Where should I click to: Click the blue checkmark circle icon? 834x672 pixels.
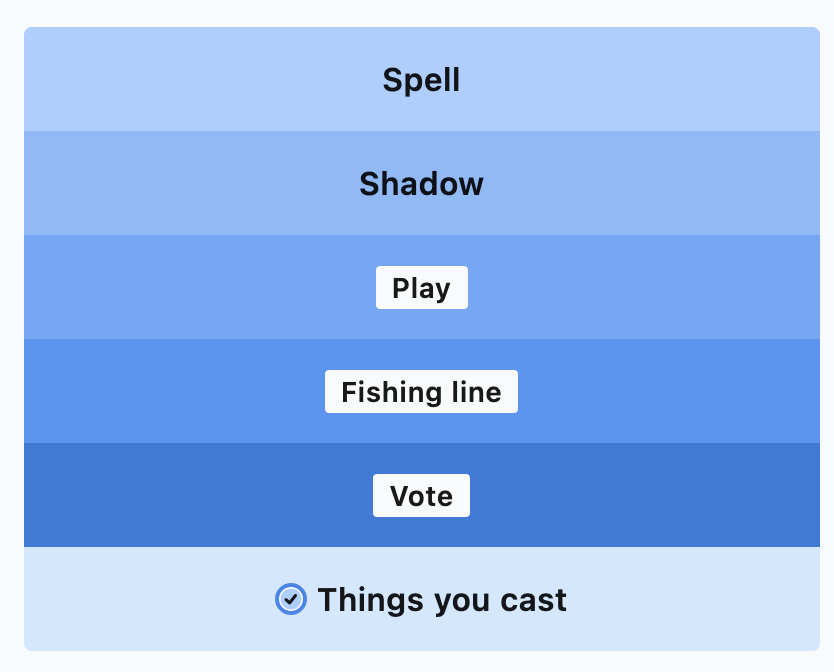[290, 599]
